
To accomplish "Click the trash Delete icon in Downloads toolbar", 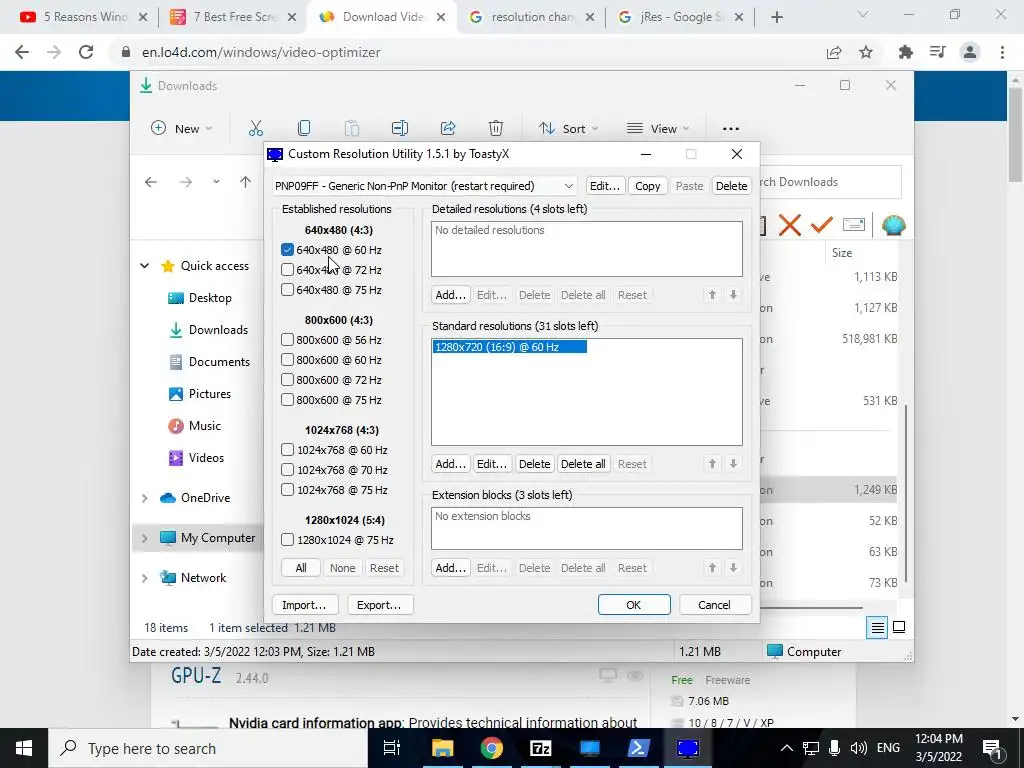I will point(496,128).
